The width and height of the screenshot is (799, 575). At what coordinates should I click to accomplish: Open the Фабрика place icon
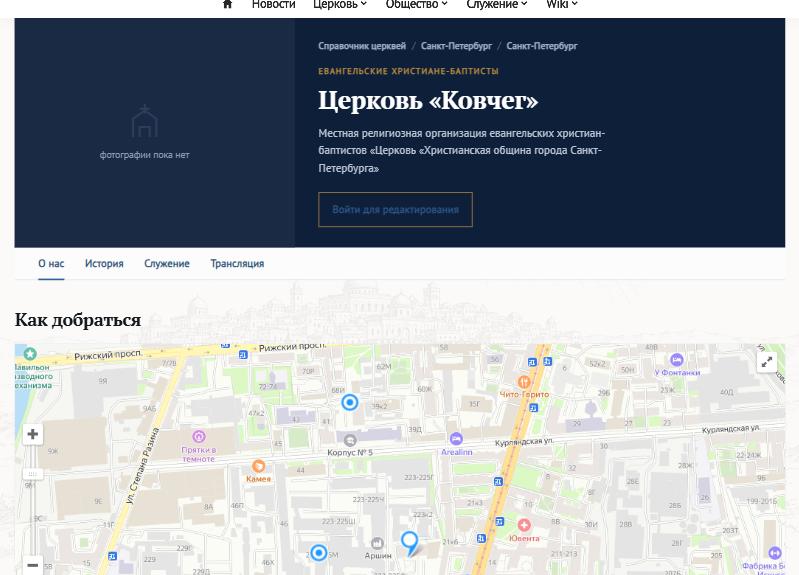775,553
